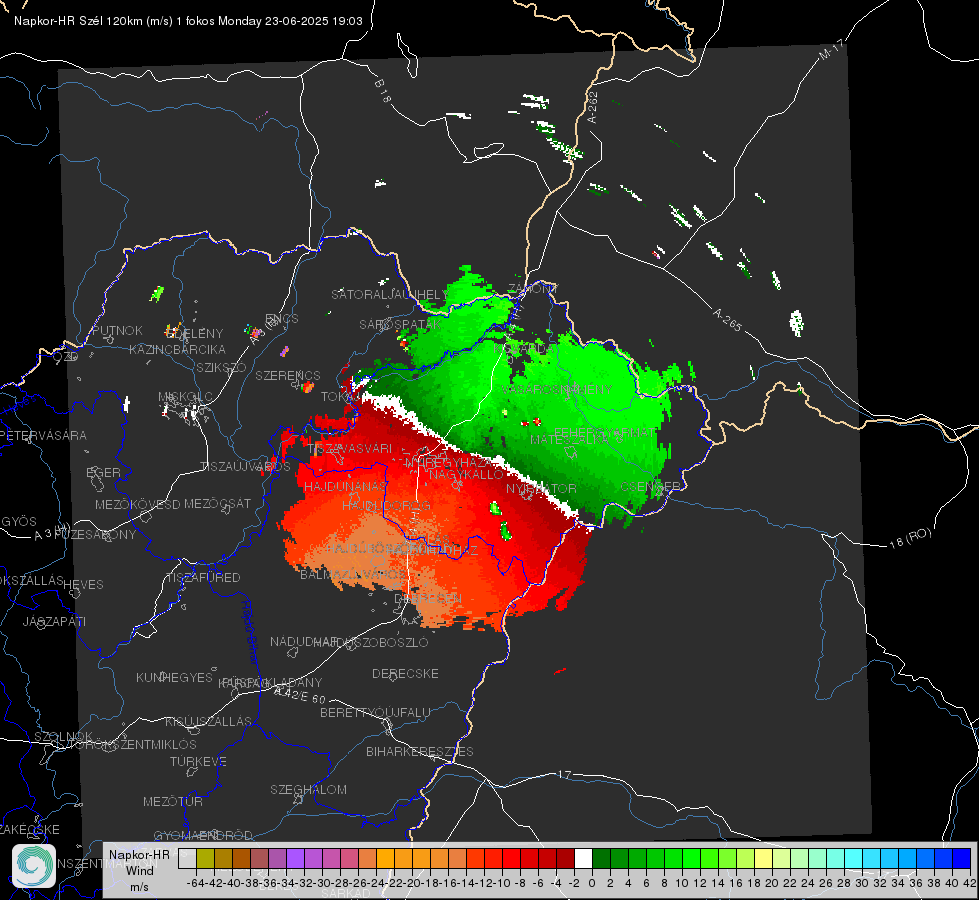
Task: Click the MÁTÉSZALKA label
Action: (x=569, y=439)
